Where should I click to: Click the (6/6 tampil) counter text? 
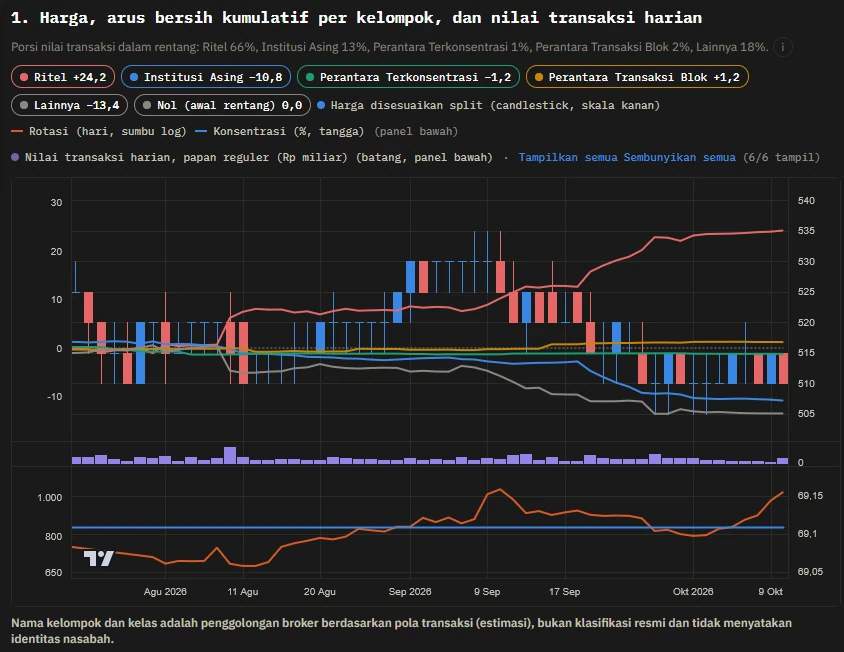(x=781, y=157)
